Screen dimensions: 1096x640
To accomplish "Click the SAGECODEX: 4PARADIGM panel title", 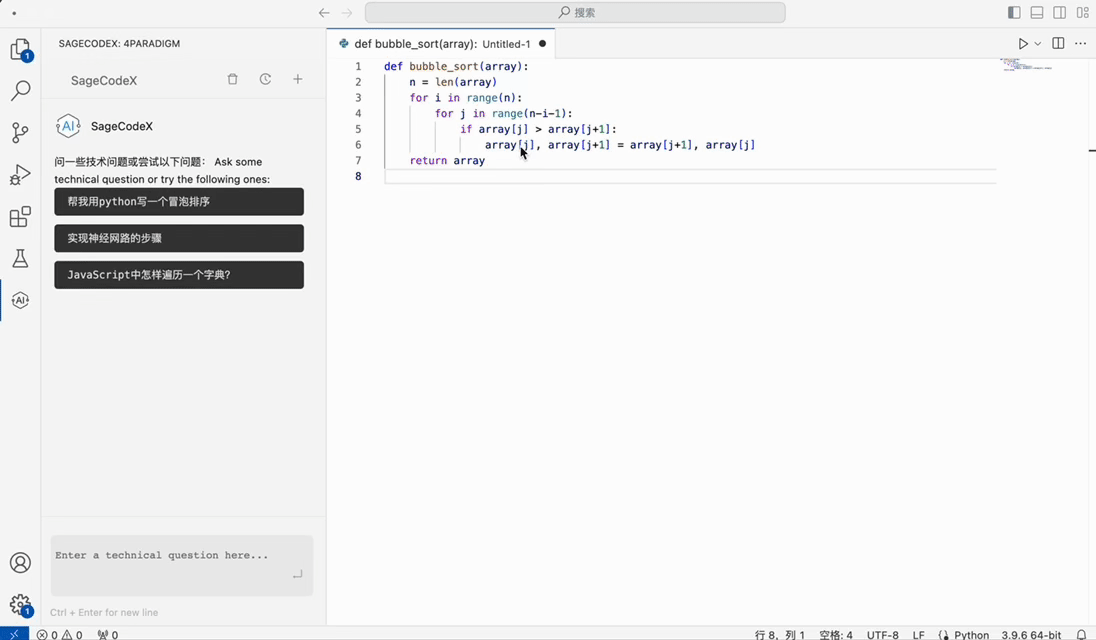I will coord(120,43).
